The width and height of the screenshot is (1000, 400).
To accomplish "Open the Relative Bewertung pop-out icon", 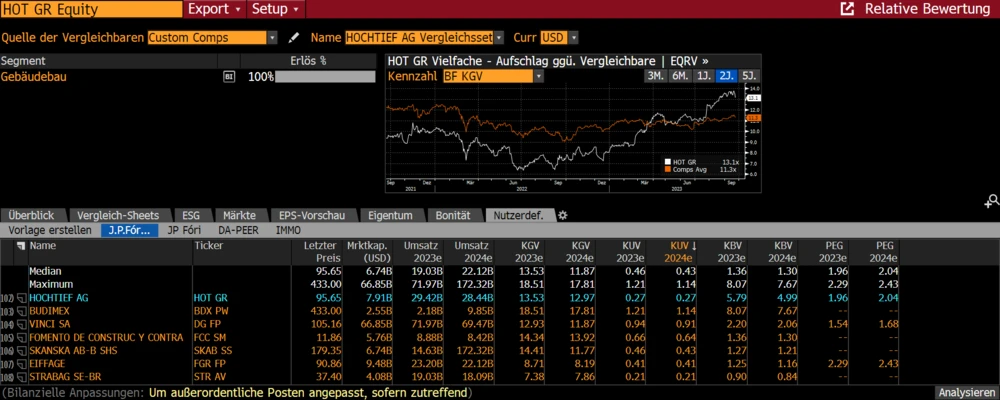I will 848,9.
